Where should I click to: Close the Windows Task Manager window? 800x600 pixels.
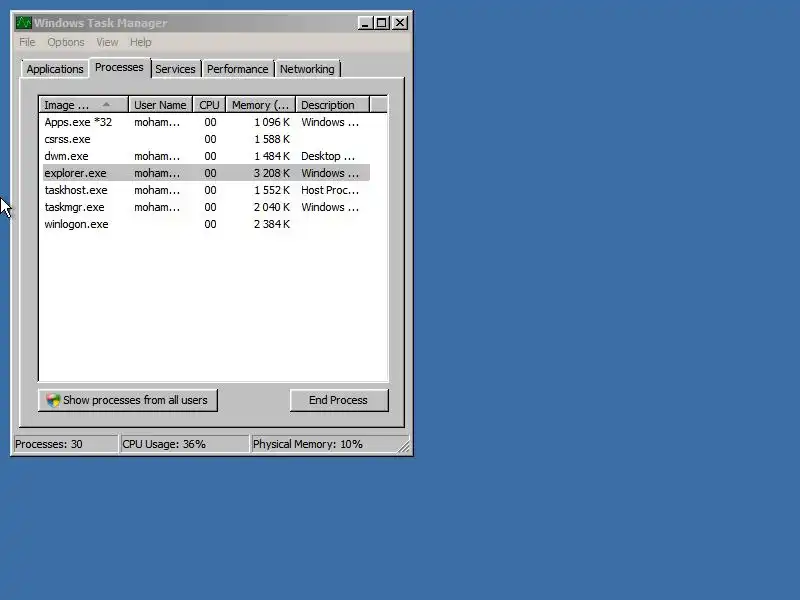pyautogui.click(x=400, y=23)
